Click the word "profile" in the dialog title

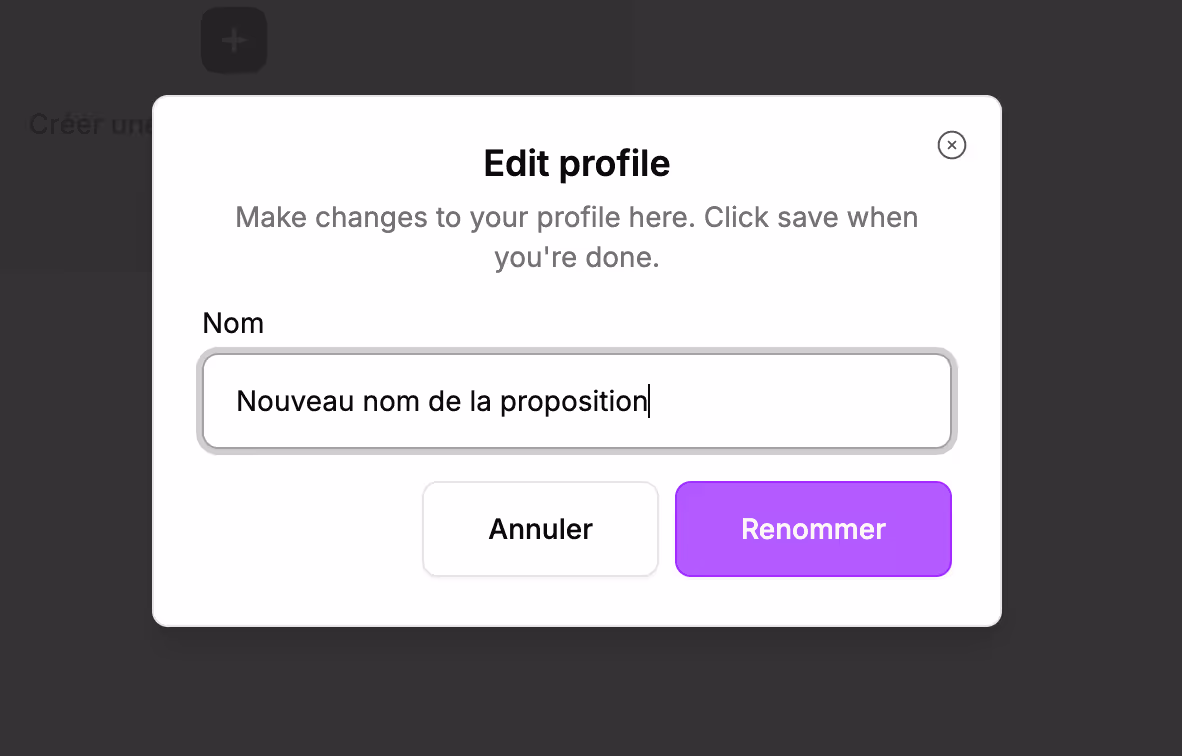coord(614,163)
